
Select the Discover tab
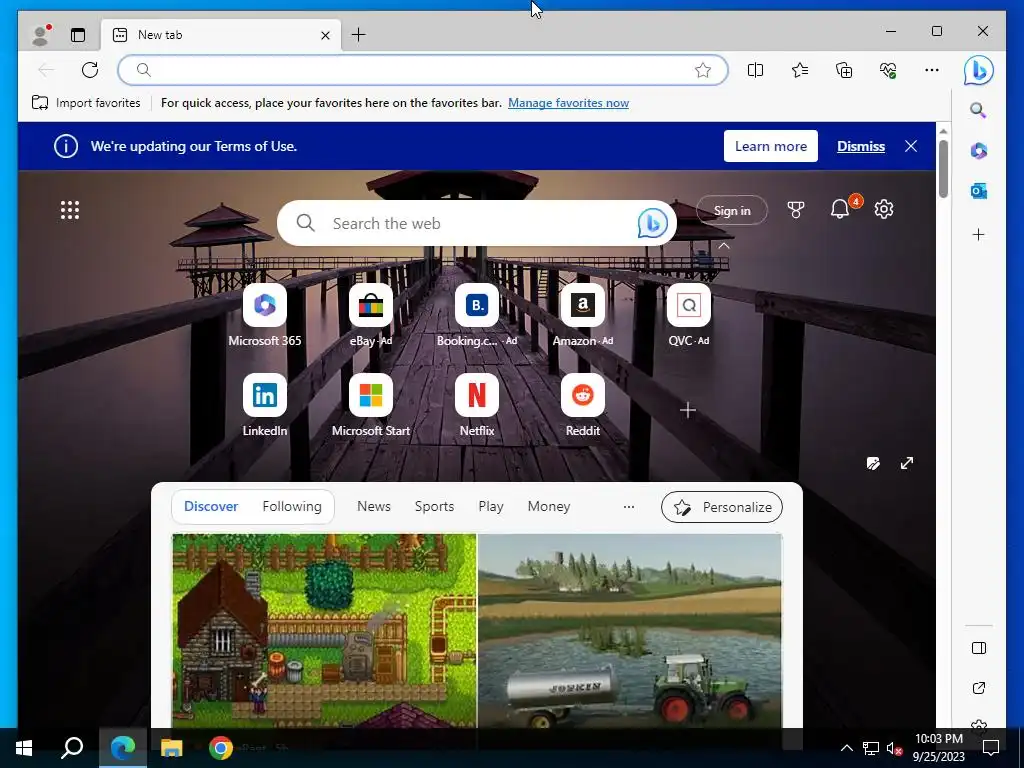(x=211, y=507)
